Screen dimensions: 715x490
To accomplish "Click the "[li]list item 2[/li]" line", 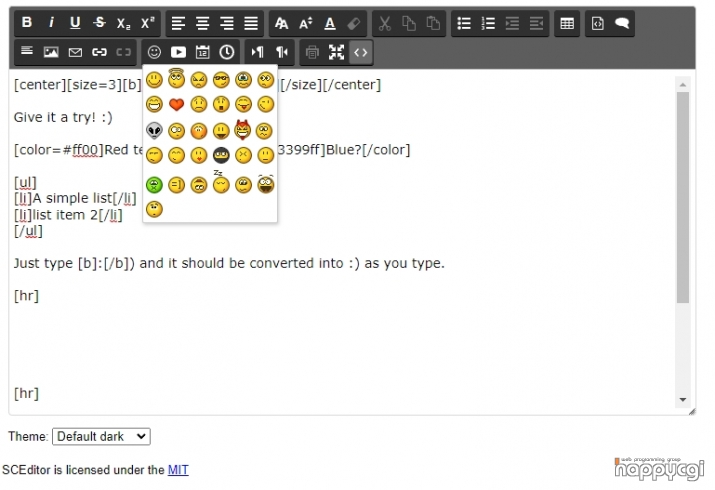I will point(68,215).
